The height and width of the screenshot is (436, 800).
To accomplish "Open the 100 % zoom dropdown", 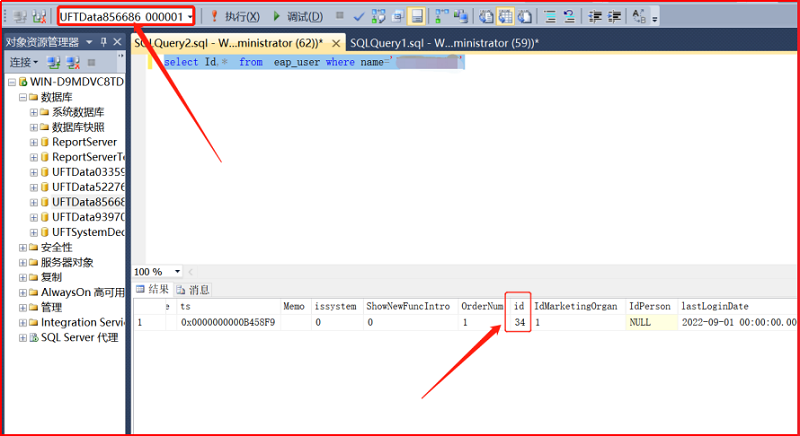I will 177,271.
